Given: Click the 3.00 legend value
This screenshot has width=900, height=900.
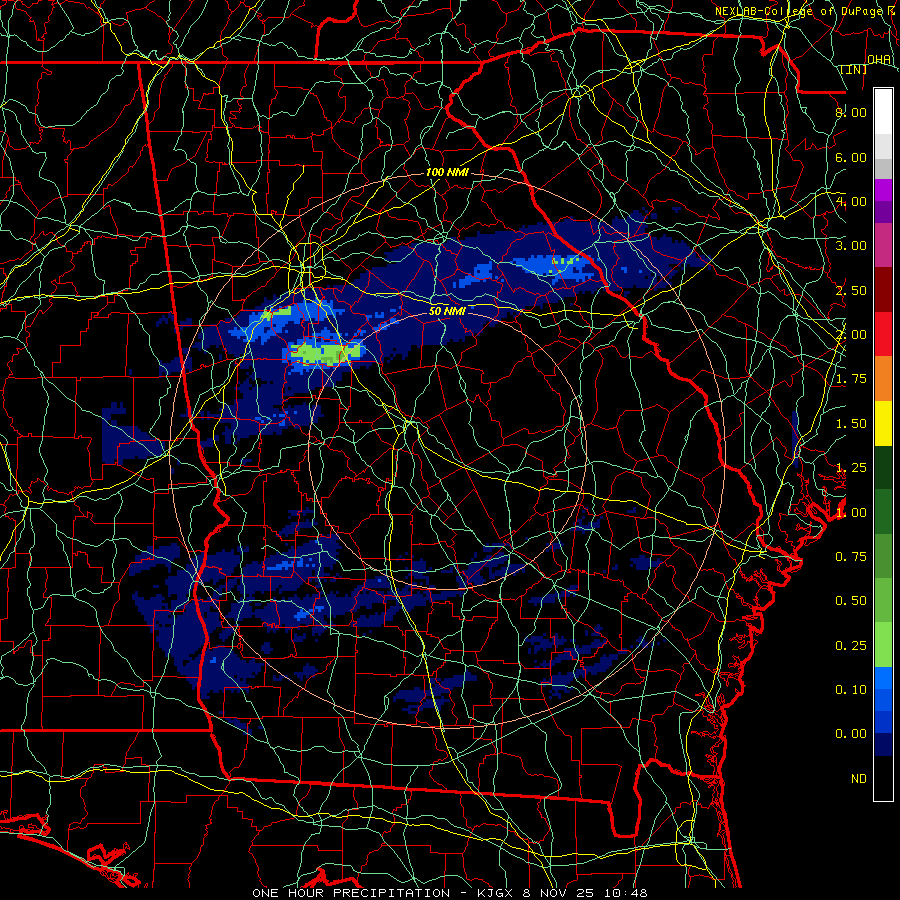Looking at the screenshot, I should (x=851, y=246).
